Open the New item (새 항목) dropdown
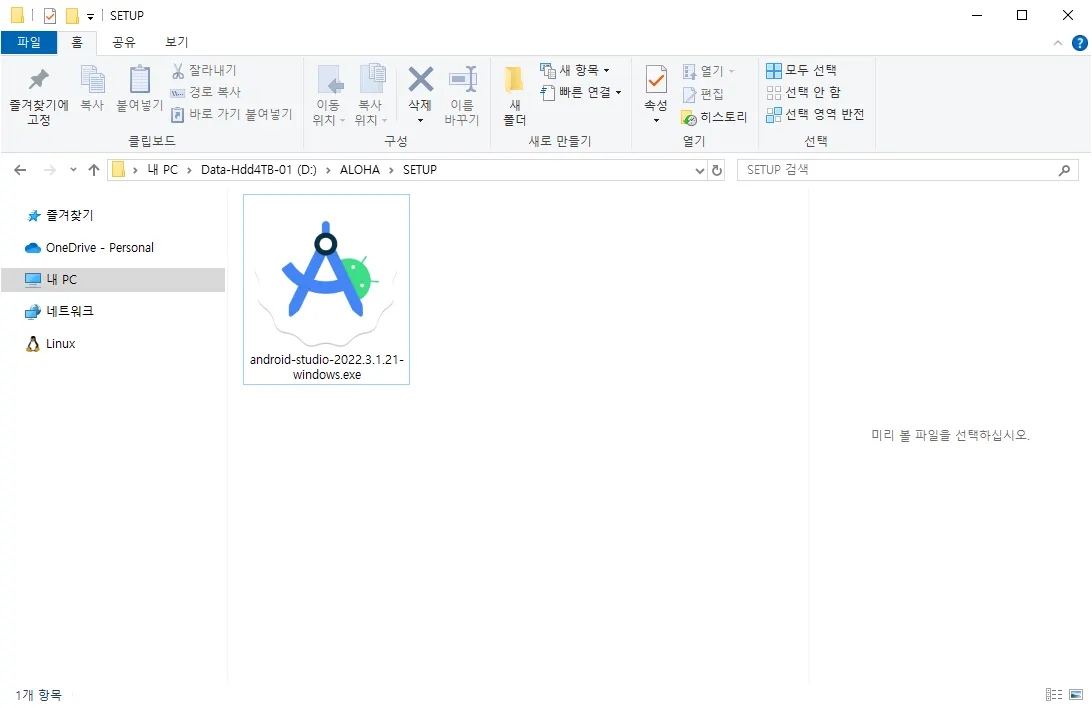Viewport: 1092px width, 708px height. pos(575,70)
